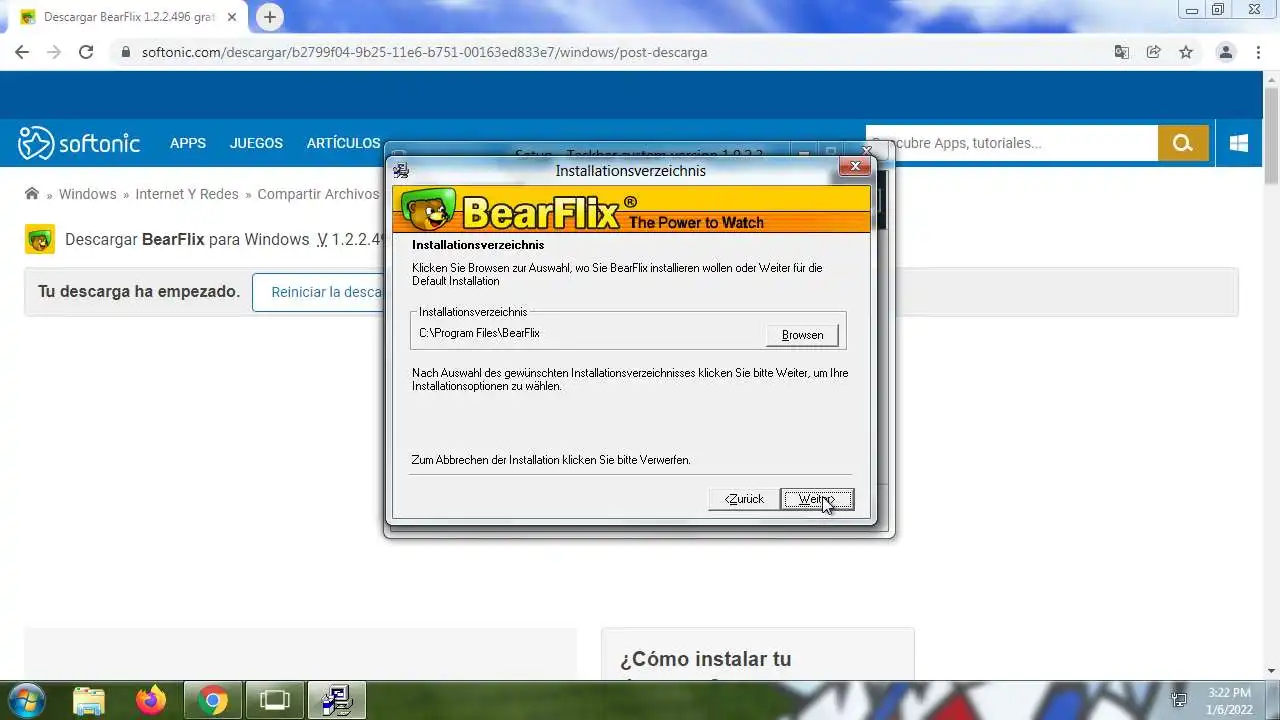This screenshot has height=720, width=1280.
Task: Click the installer icon in dialog title bar
Action: [401, 171]
